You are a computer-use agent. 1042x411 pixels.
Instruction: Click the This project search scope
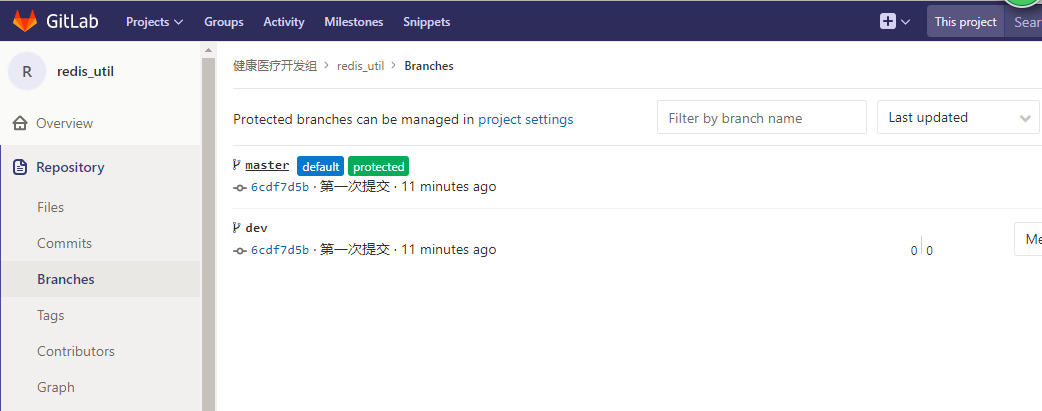[966, 22]
